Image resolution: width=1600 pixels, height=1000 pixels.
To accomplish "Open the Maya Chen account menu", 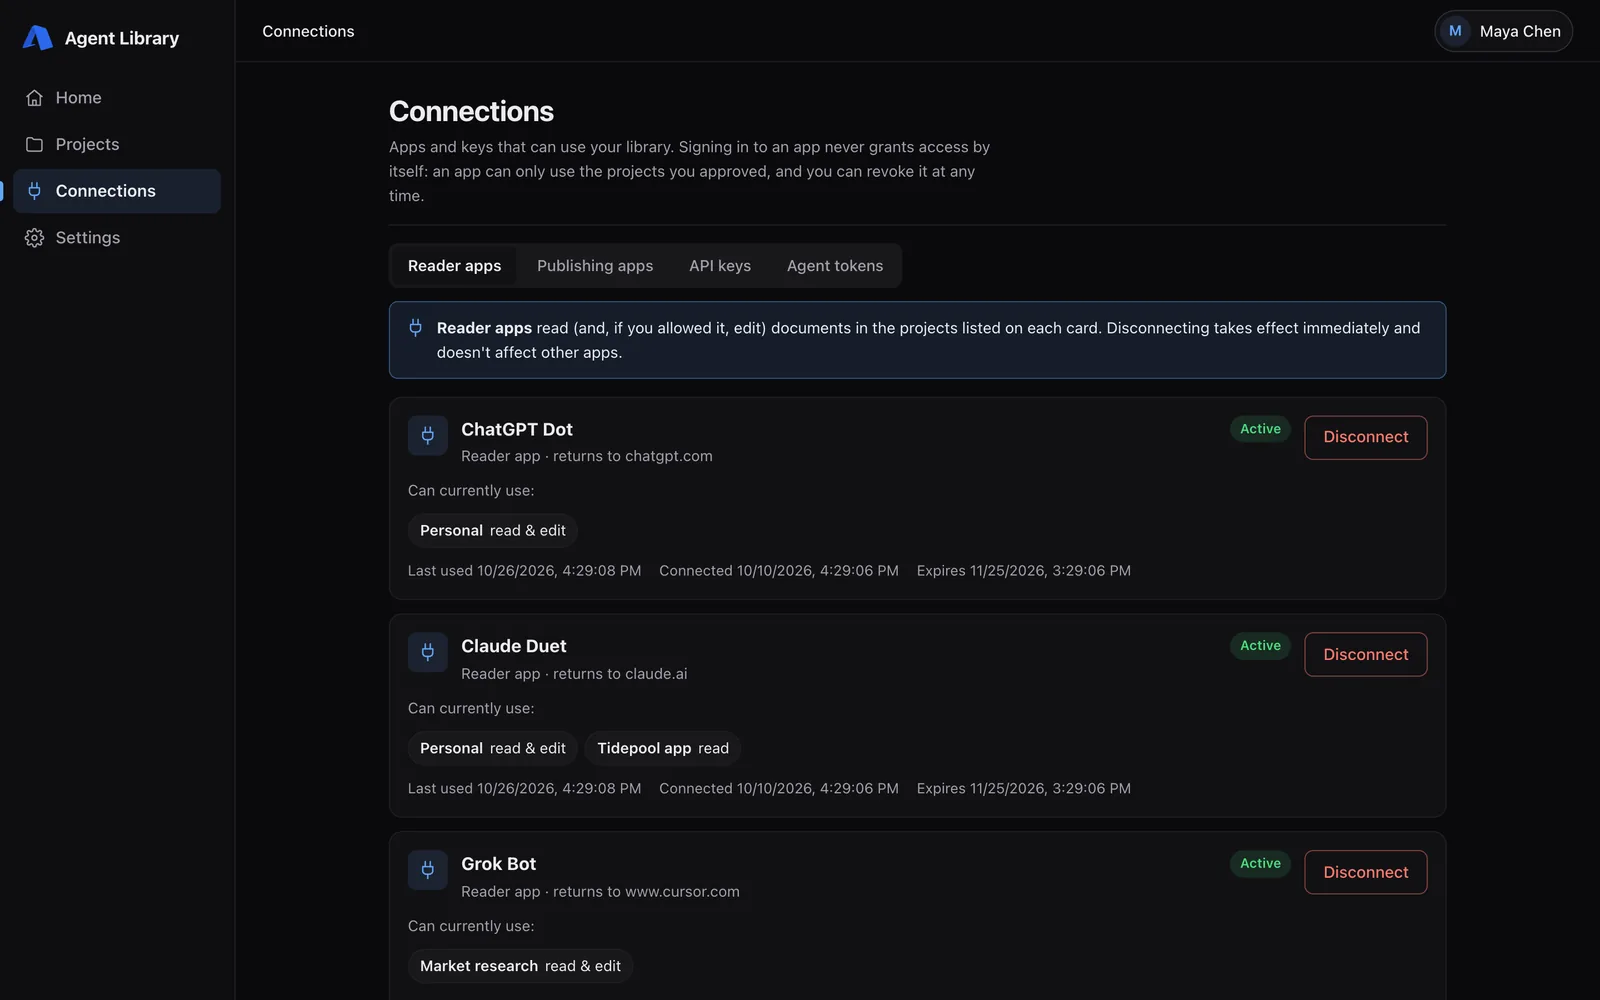I will click(1503, 31).
